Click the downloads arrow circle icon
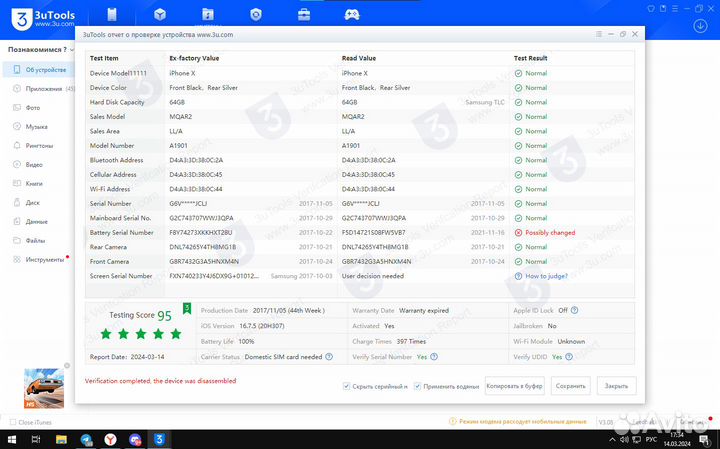 (x=700, y=26)
